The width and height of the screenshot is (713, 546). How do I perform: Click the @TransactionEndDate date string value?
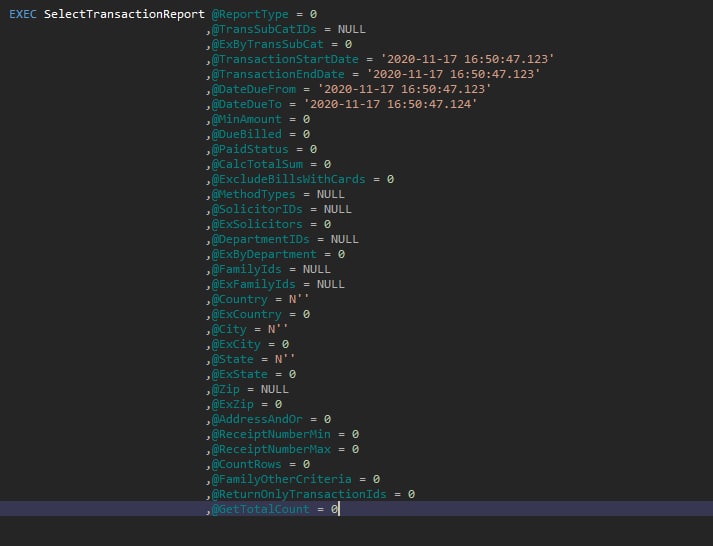453,74
